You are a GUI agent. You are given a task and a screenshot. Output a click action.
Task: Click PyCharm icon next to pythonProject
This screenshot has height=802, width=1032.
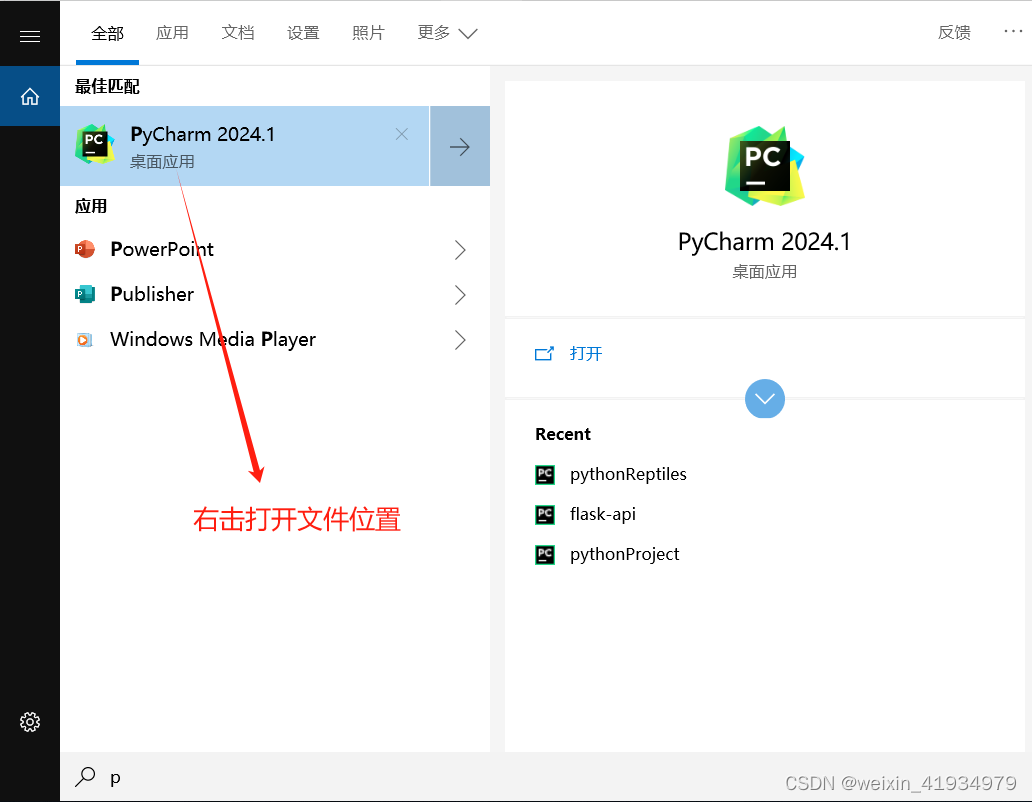(545, 555)
